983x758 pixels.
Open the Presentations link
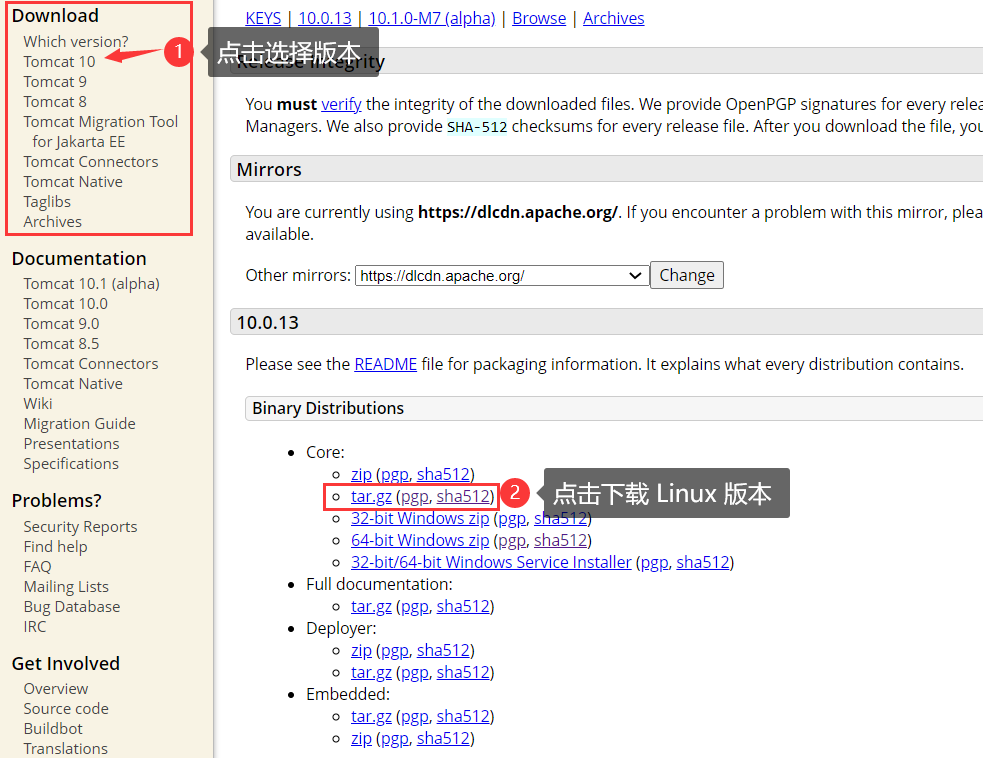(71, 444)
